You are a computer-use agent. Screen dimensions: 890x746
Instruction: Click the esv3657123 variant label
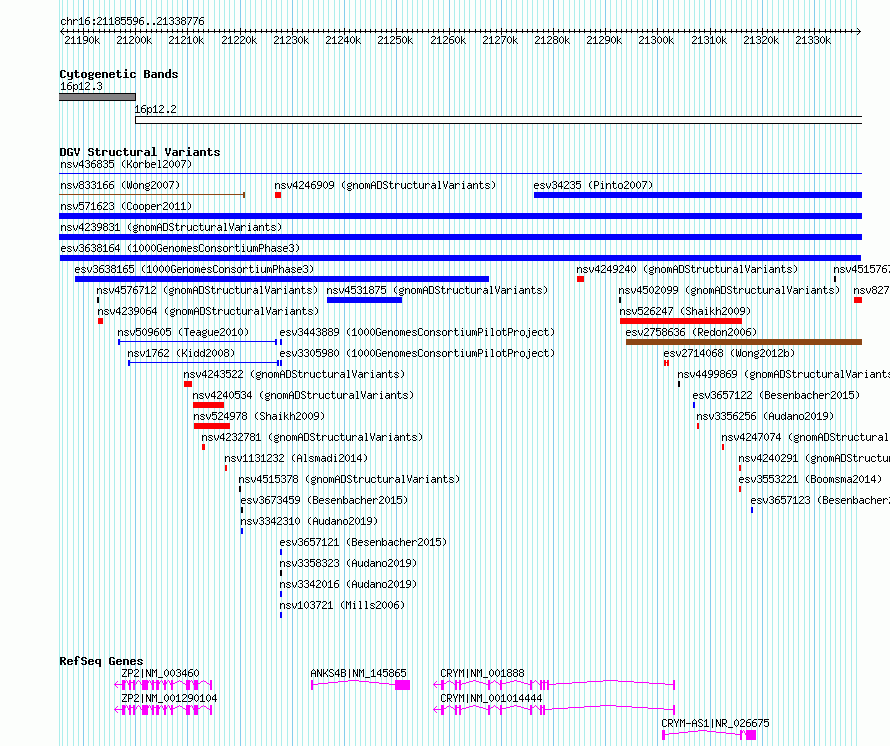(x=820, y=500)
